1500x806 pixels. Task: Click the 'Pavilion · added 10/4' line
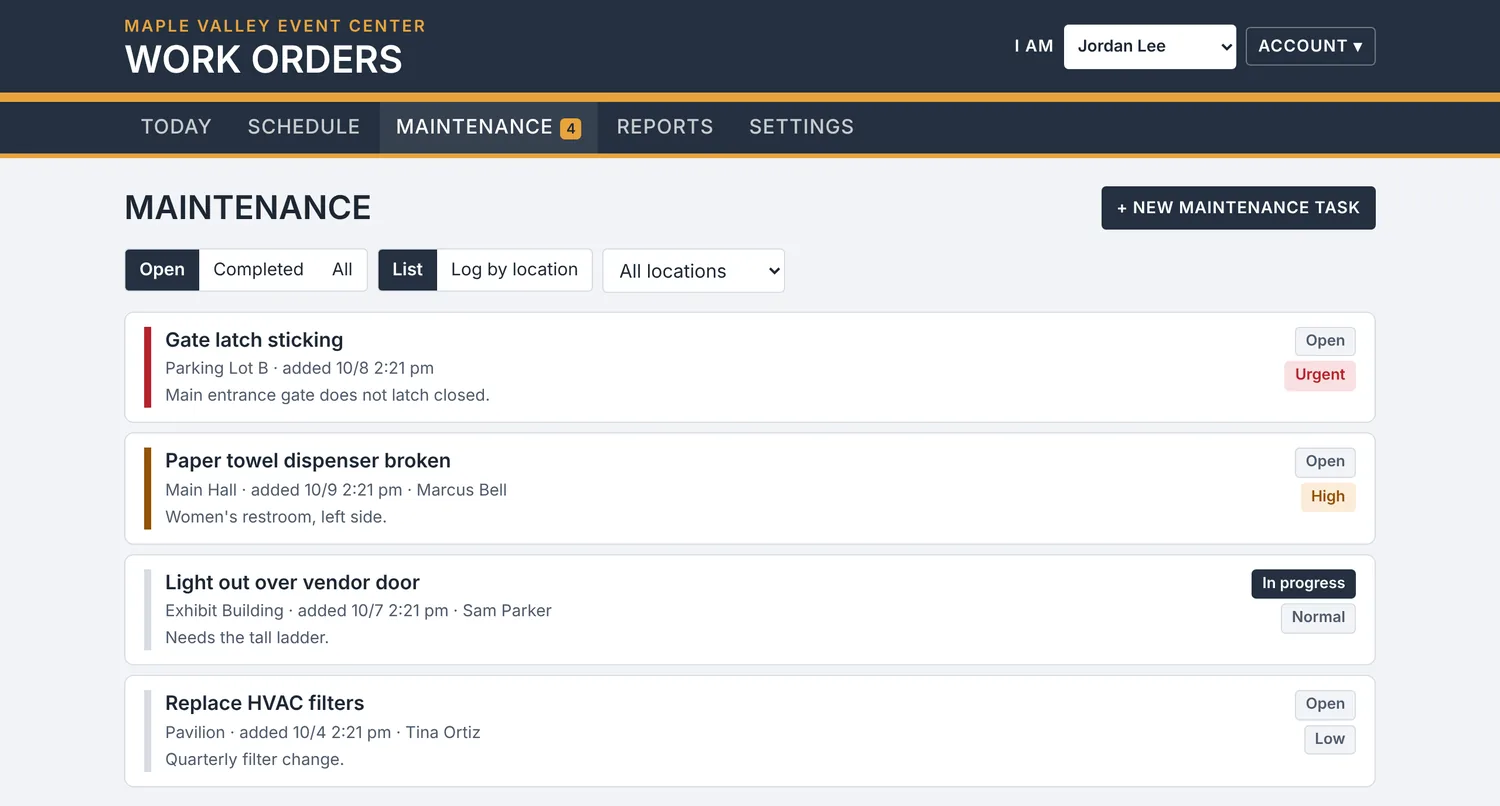pyautogui.click(x=323, y=733)
